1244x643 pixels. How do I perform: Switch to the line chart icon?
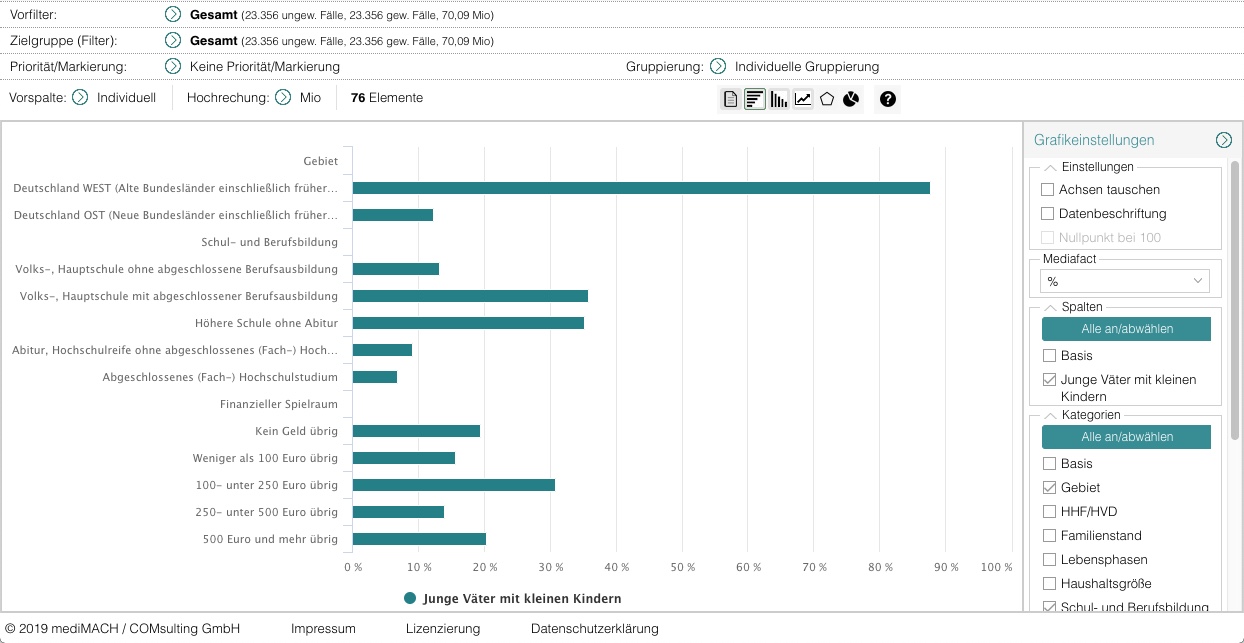point(803,99)
